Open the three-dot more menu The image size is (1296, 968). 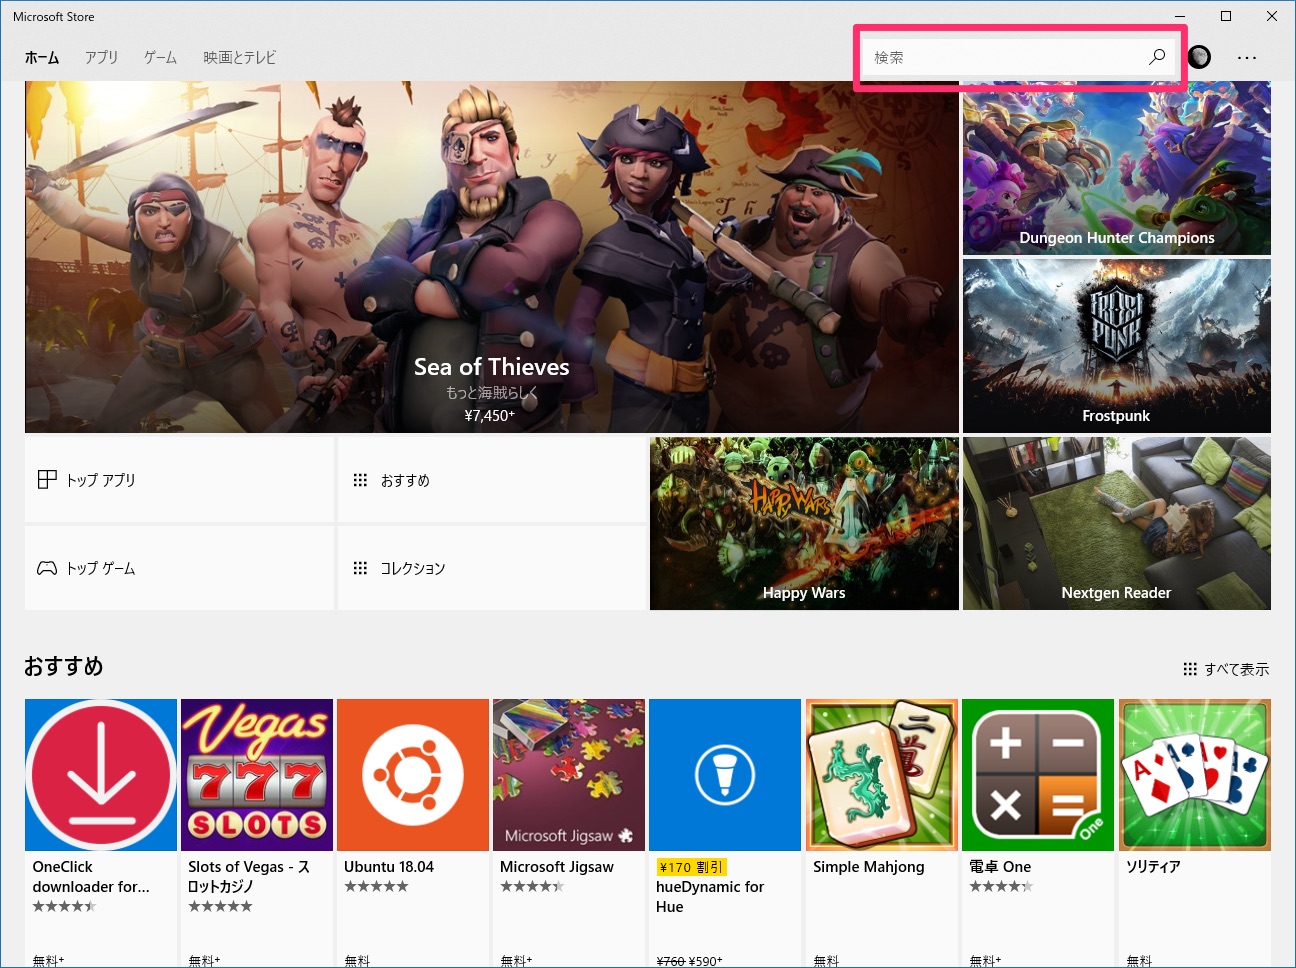point(1246,57)
